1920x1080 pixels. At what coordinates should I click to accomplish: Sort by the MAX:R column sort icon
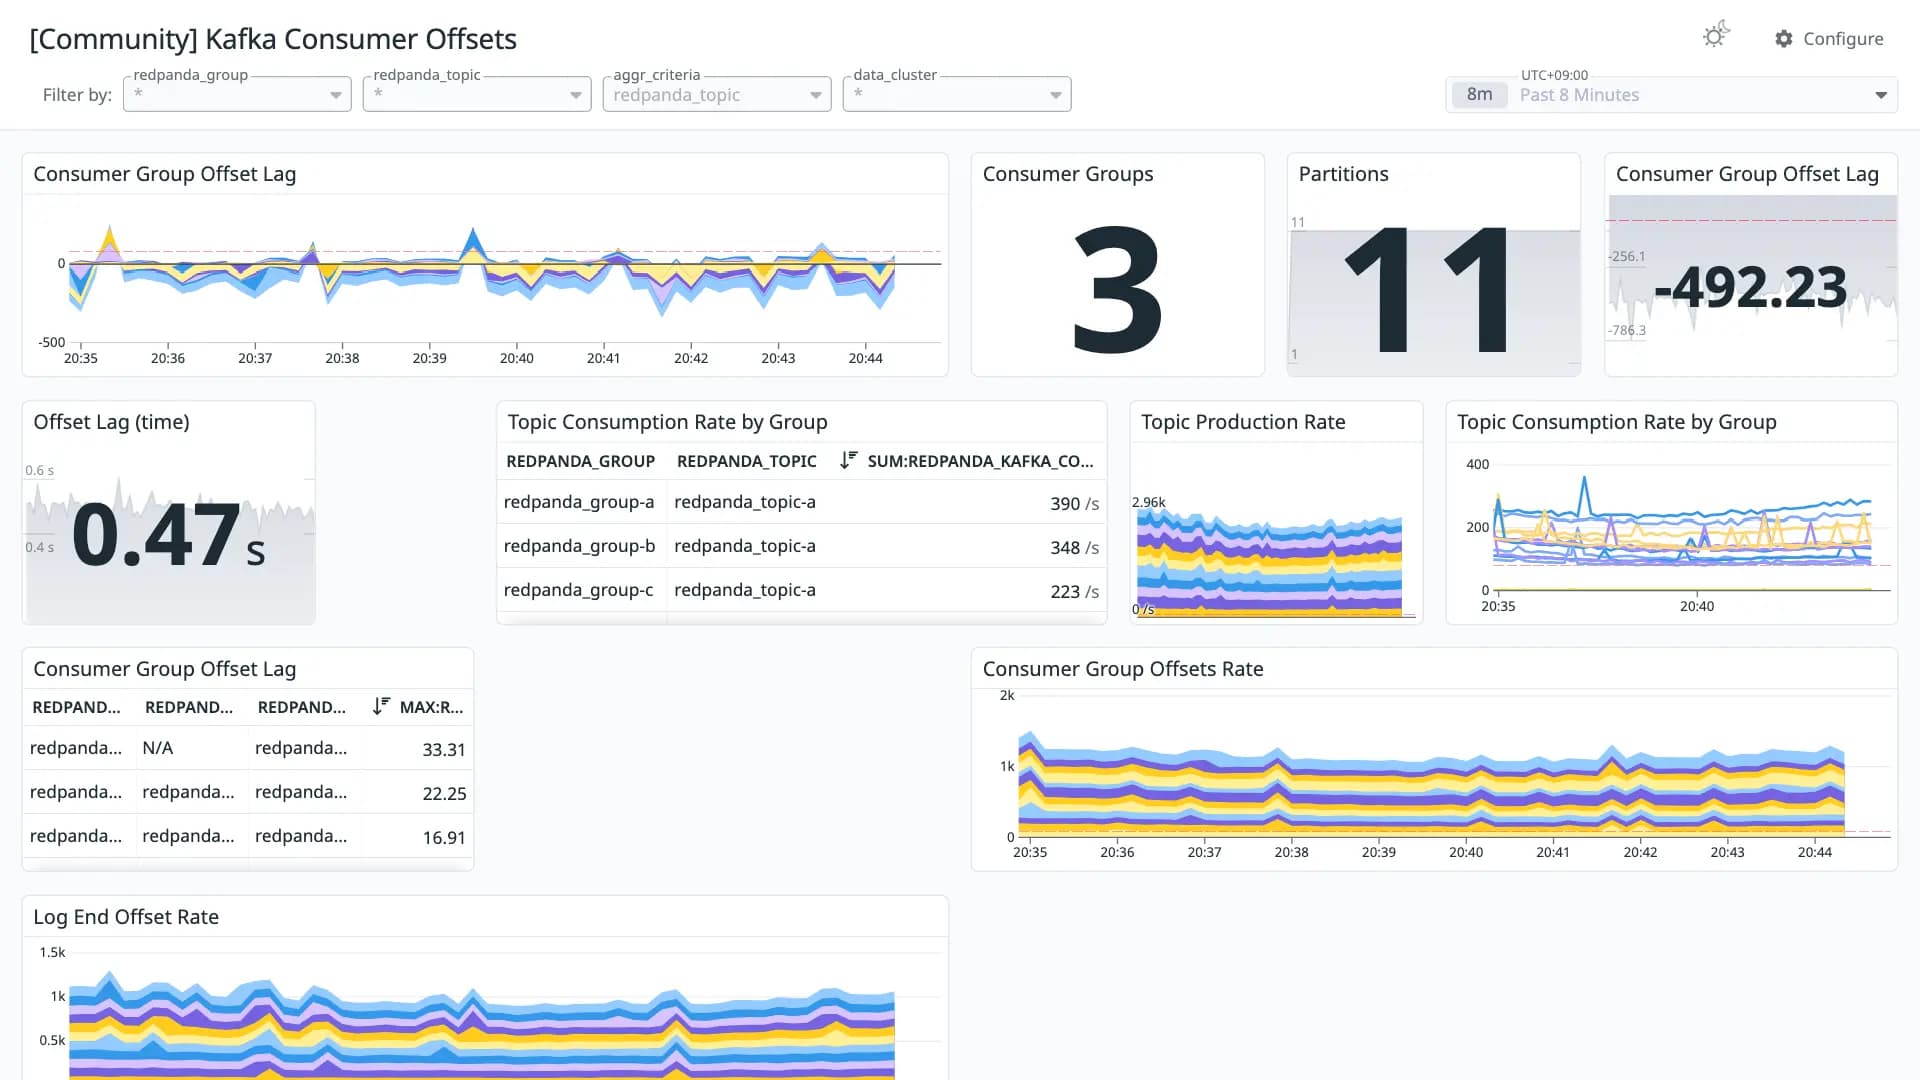380,706
